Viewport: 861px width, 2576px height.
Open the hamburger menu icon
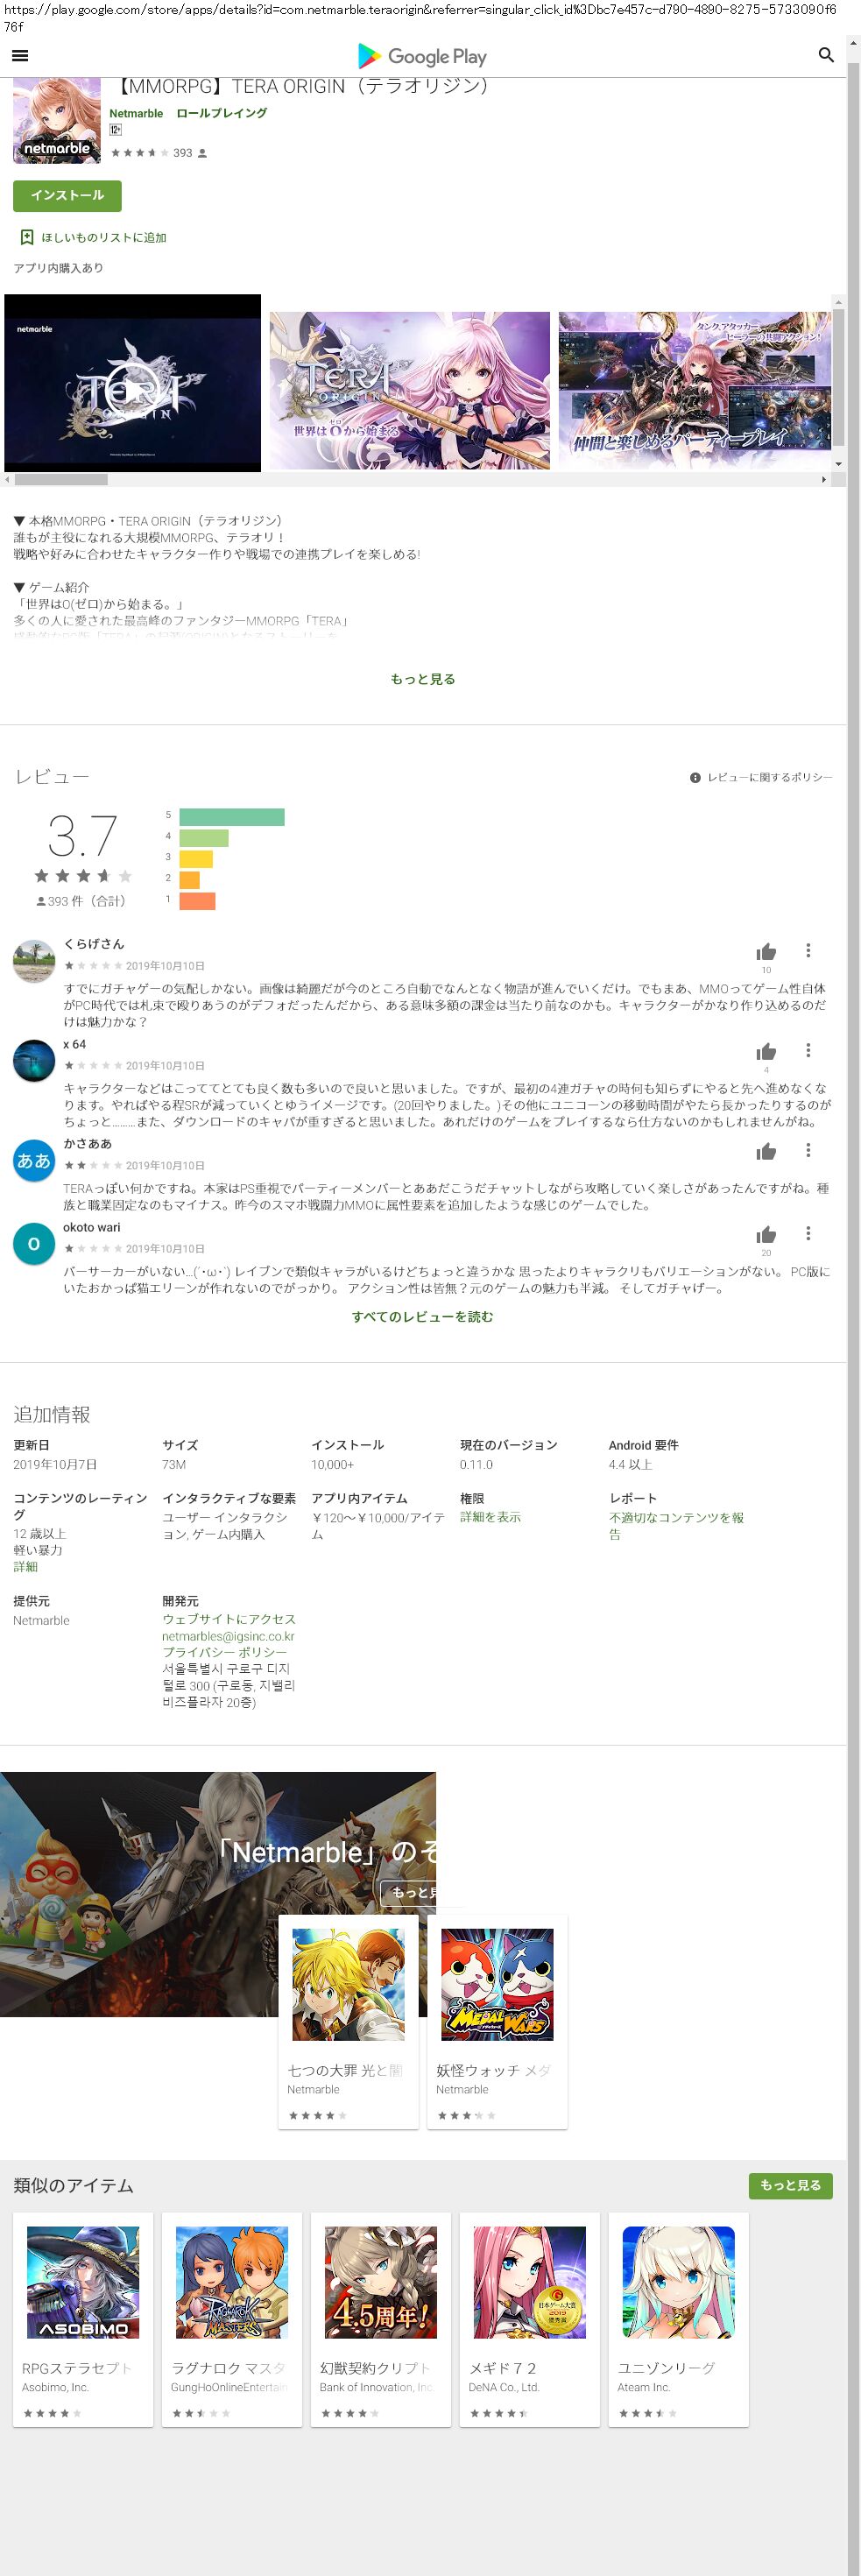(20, 56)
